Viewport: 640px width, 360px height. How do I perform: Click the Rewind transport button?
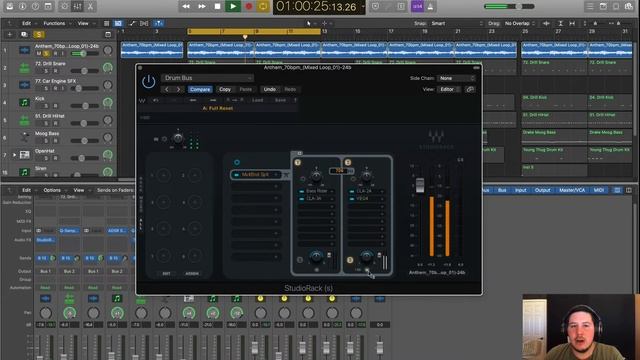click(x=186, y=7)
